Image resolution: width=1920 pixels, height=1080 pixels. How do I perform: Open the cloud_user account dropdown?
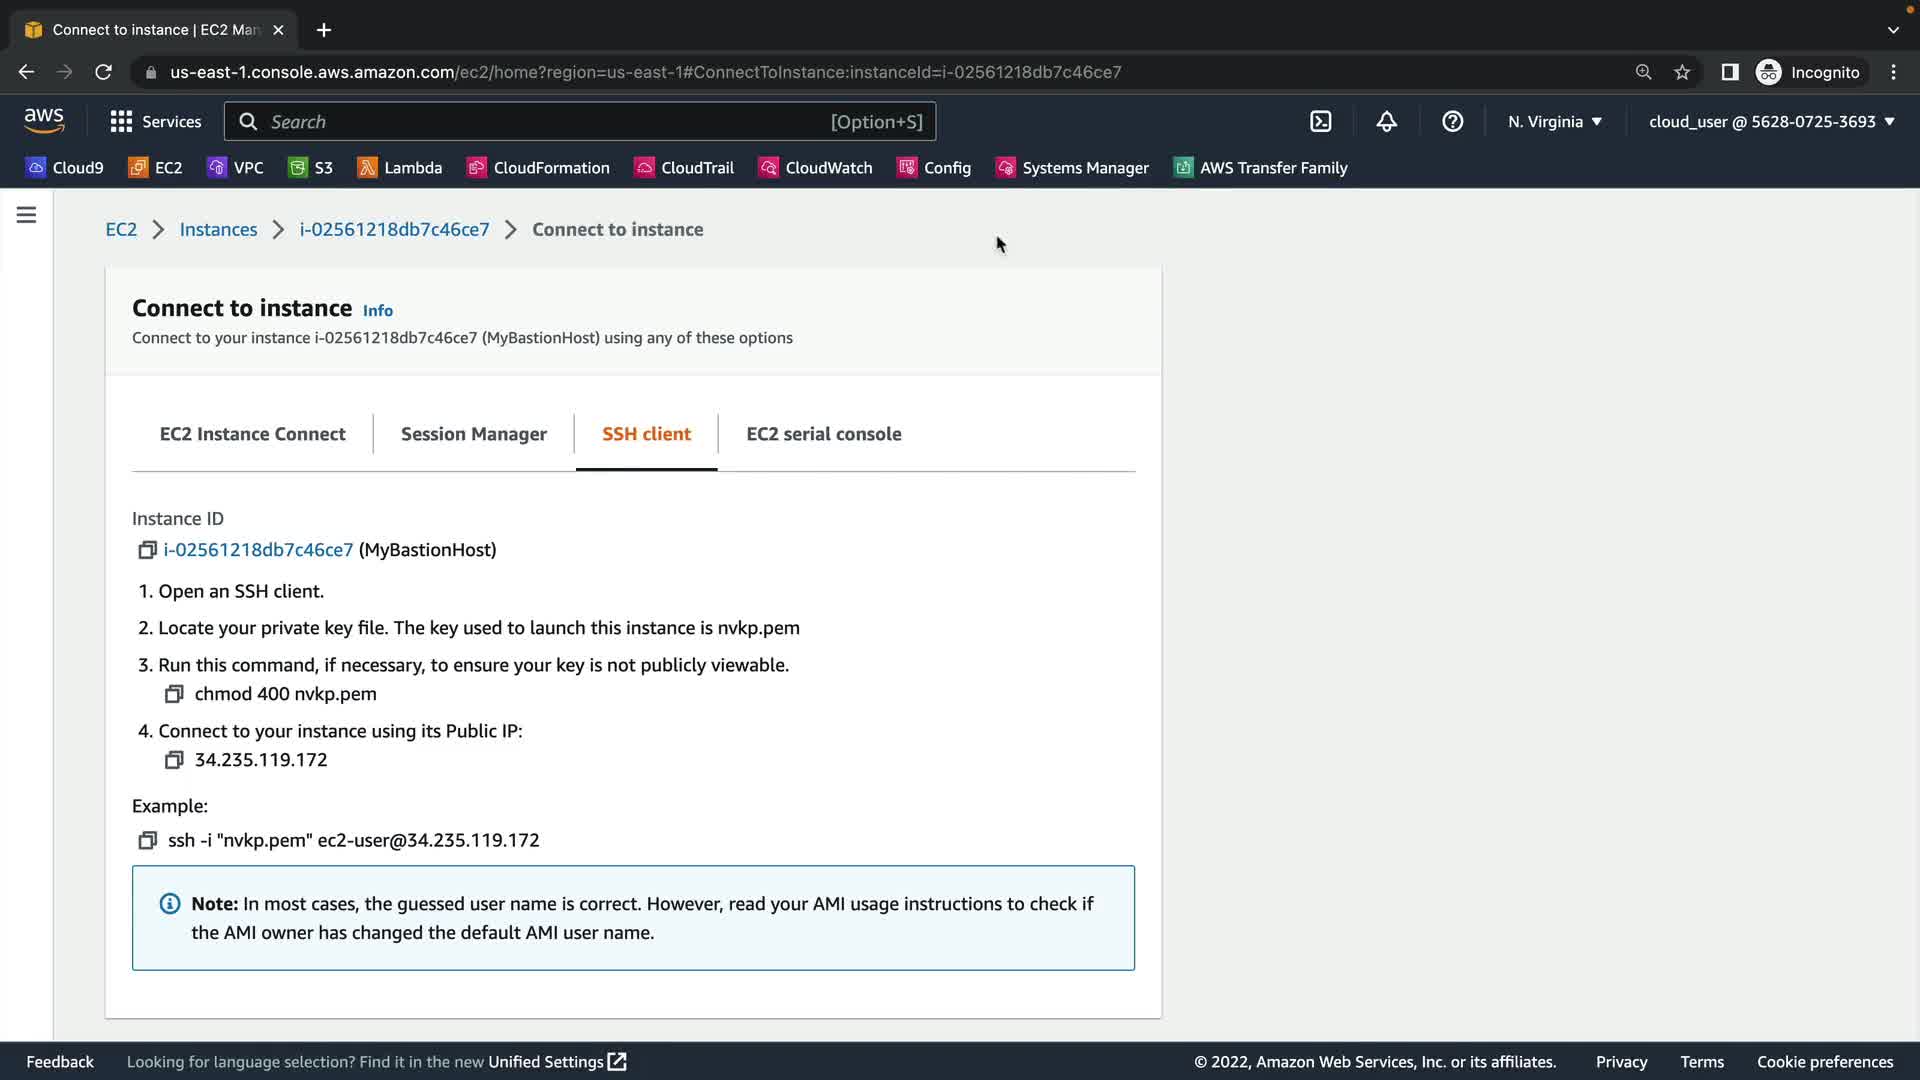coord(1771,121)
